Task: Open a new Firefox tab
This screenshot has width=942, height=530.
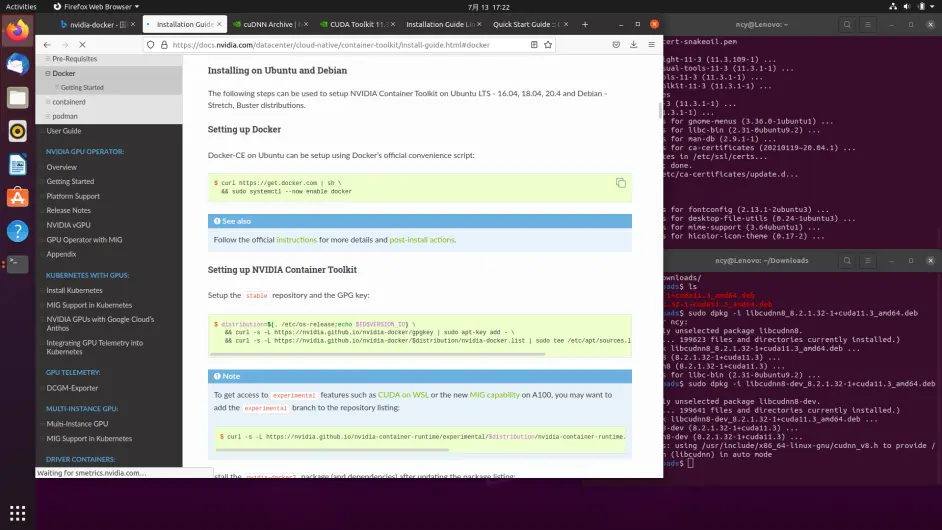Action: click(x=585, y=24)
